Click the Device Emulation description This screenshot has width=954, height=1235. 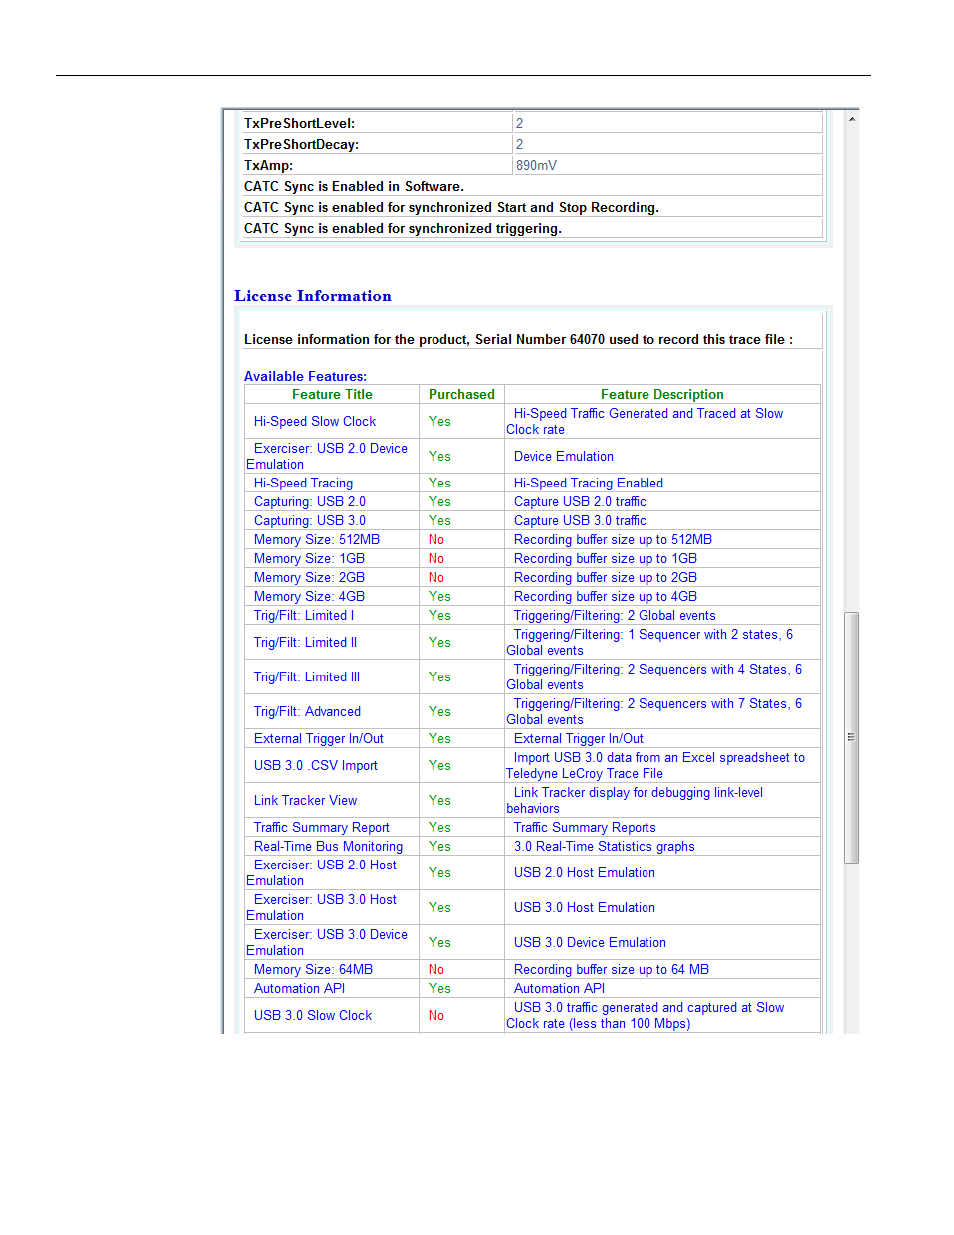pos(564,457)
